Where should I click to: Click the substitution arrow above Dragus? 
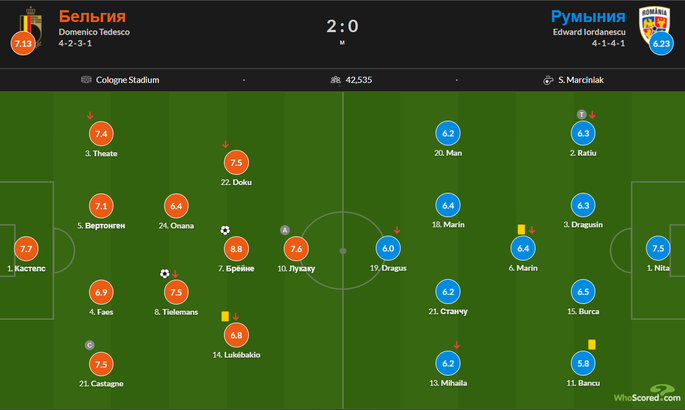pos(397,230)
